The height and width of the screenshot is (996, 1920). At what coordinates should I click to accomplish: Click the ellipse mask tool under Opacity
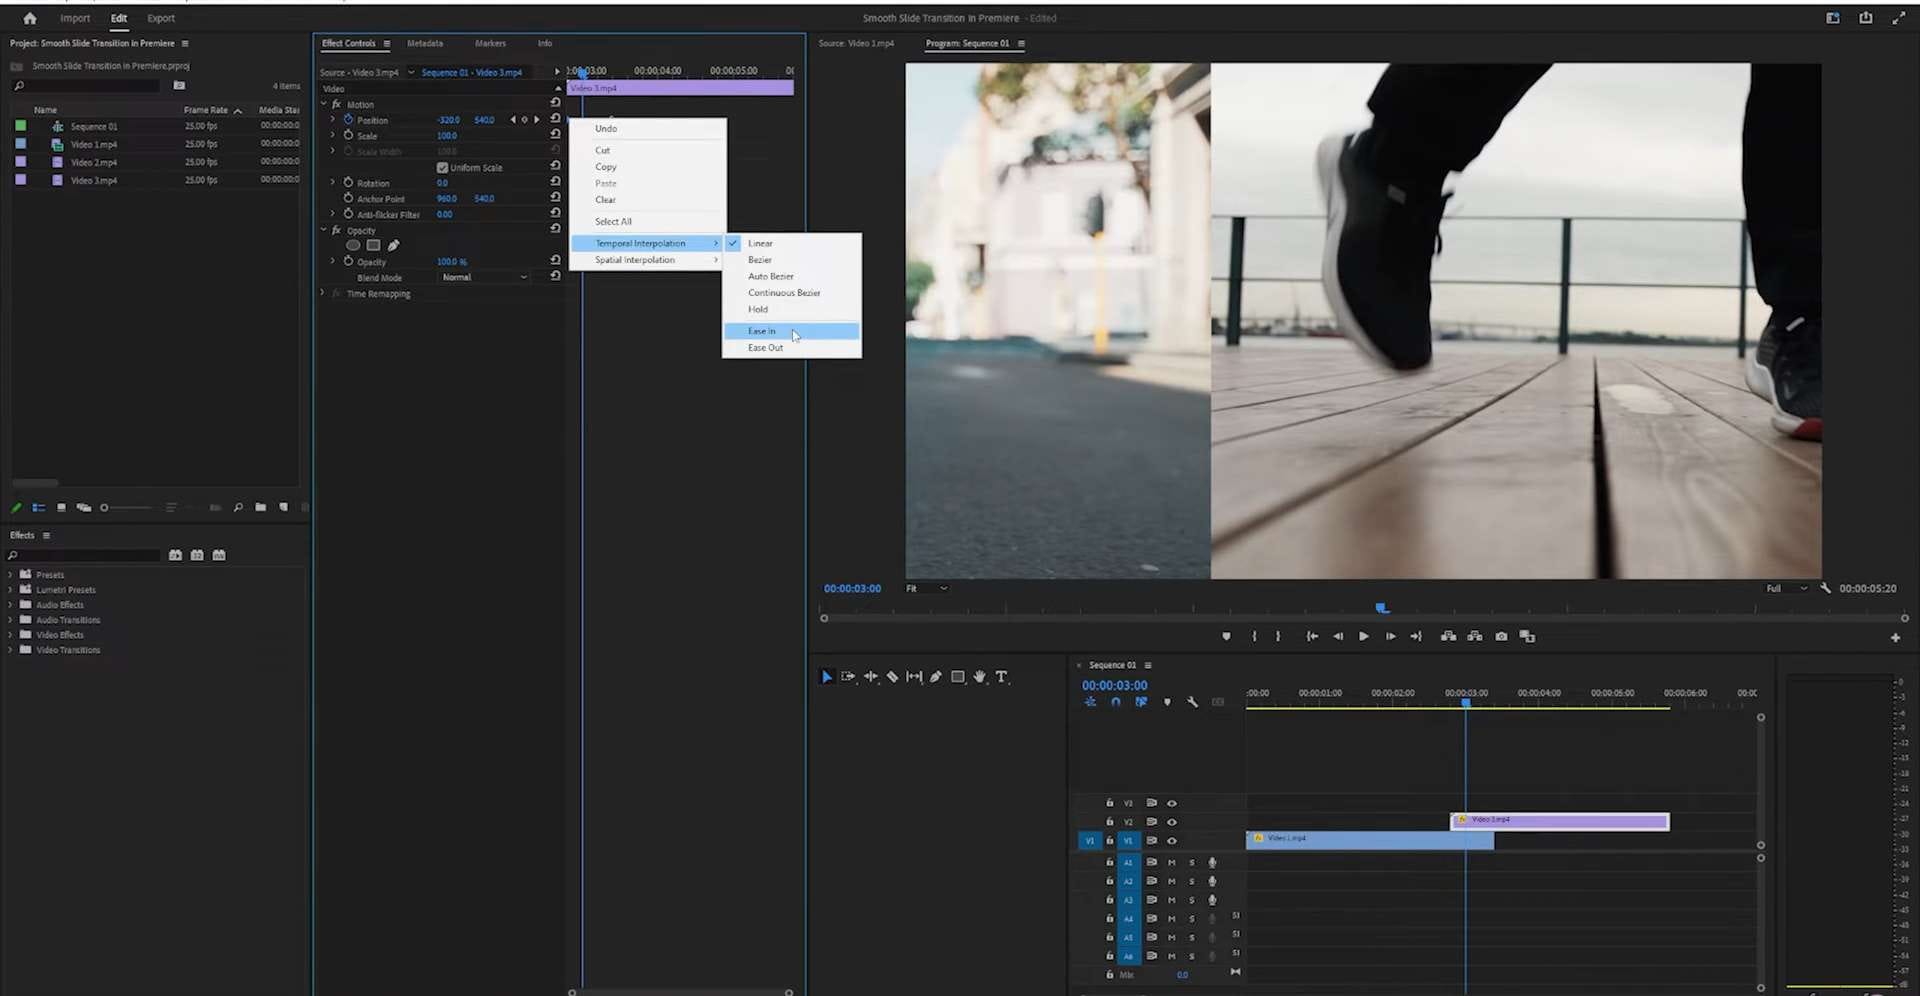(353, 245)
